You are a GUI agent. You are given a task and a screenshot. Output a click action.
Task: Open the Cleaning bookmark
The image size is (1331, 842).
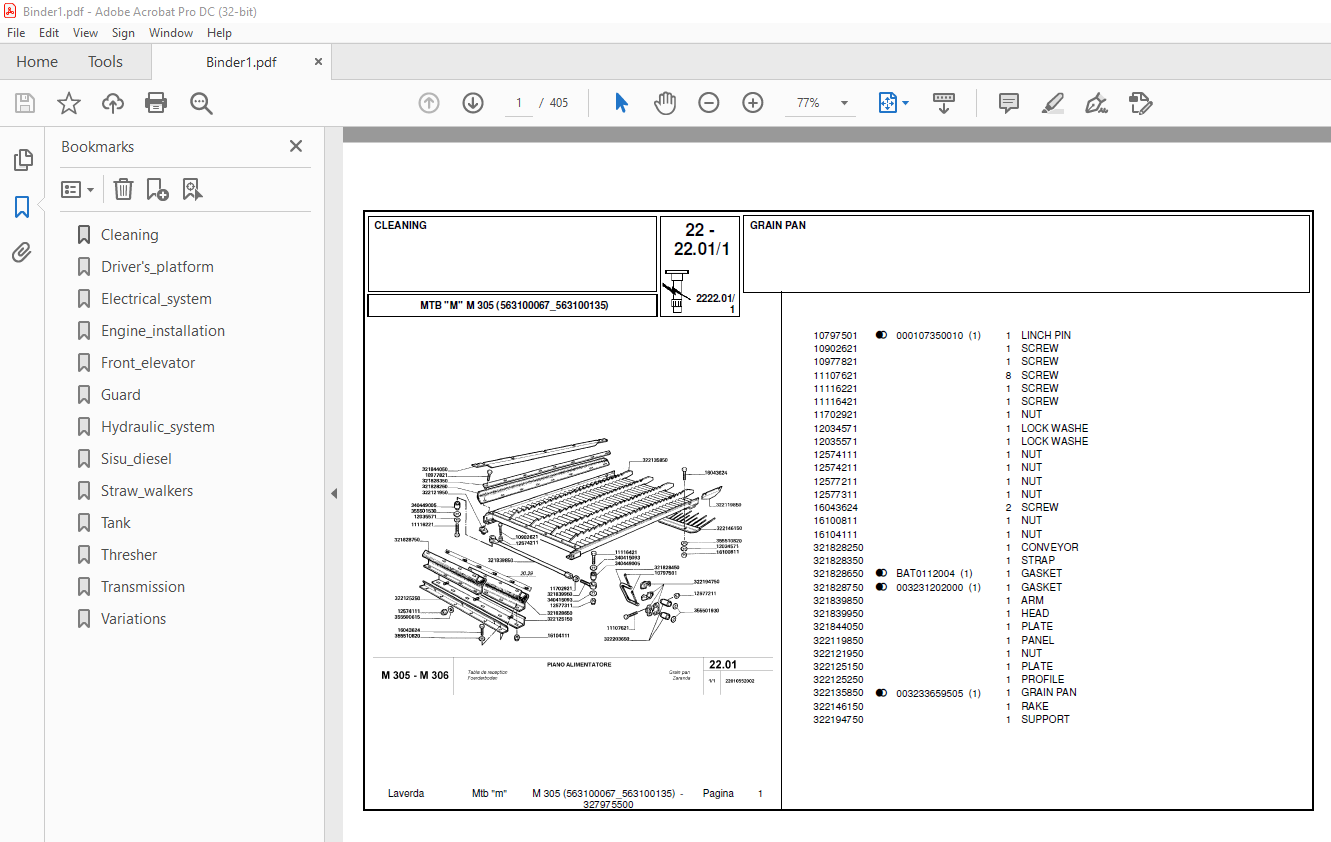129,235
